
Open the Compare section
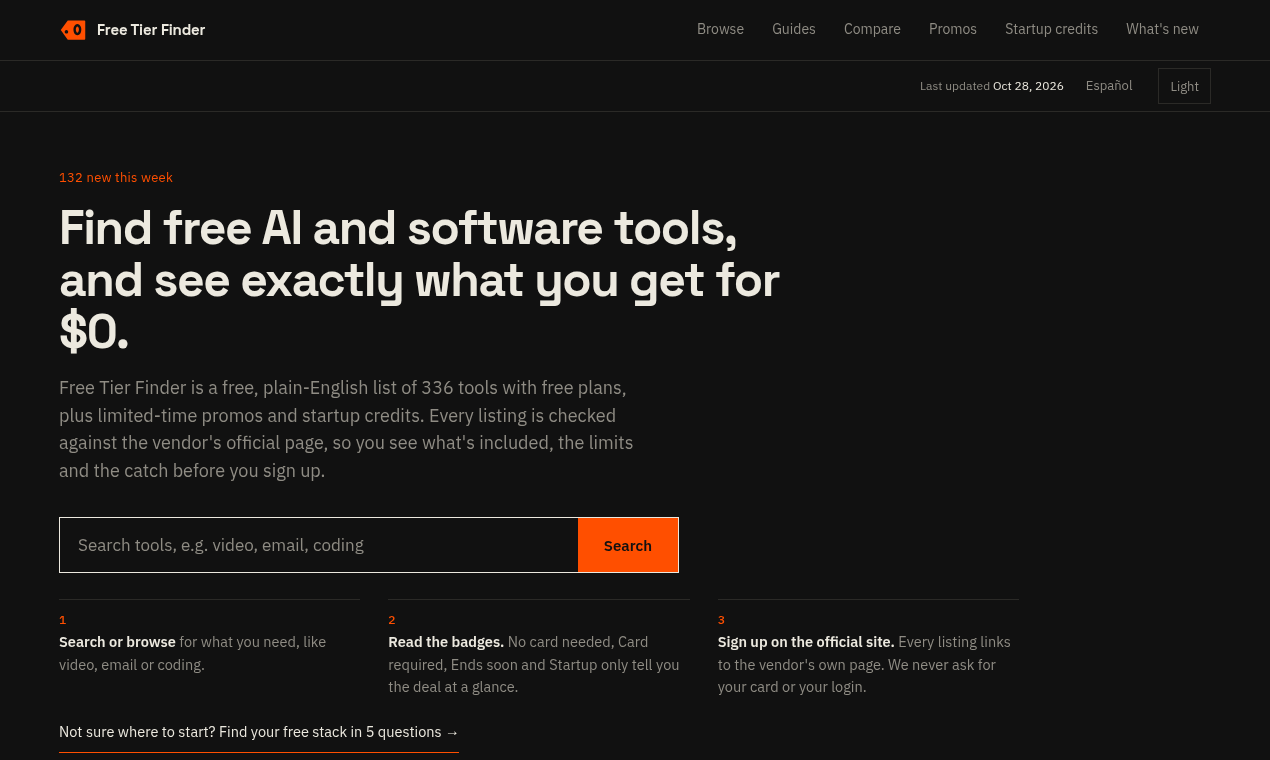(872, 29)
